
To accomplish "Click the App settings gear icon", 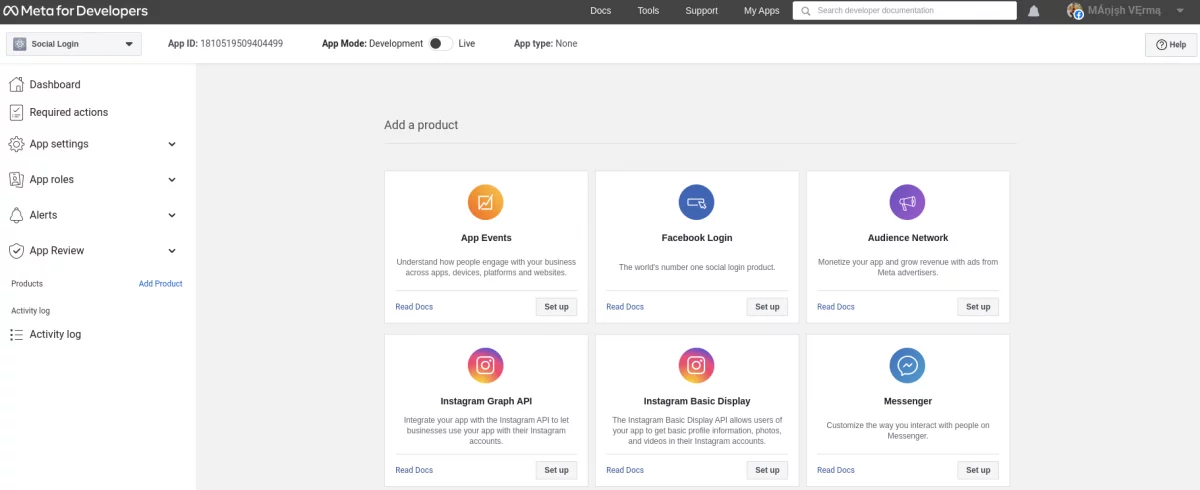I will click(x=16, y=144).
